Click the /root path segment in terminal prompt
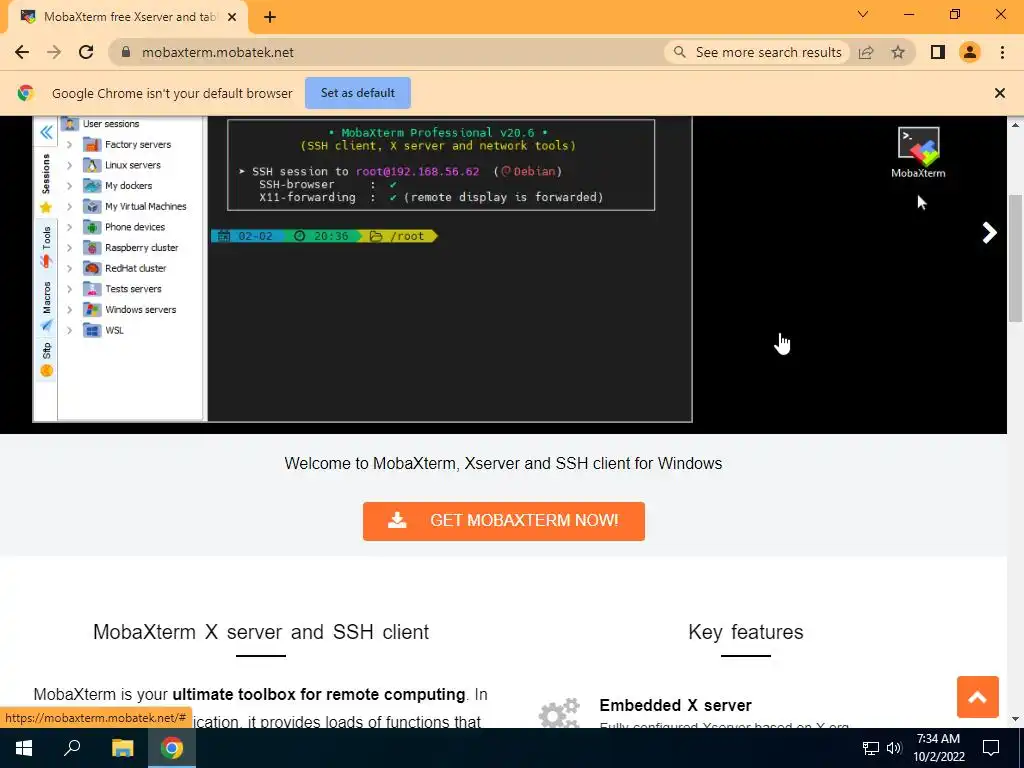 pyautogui.click(x=407, y=236)
